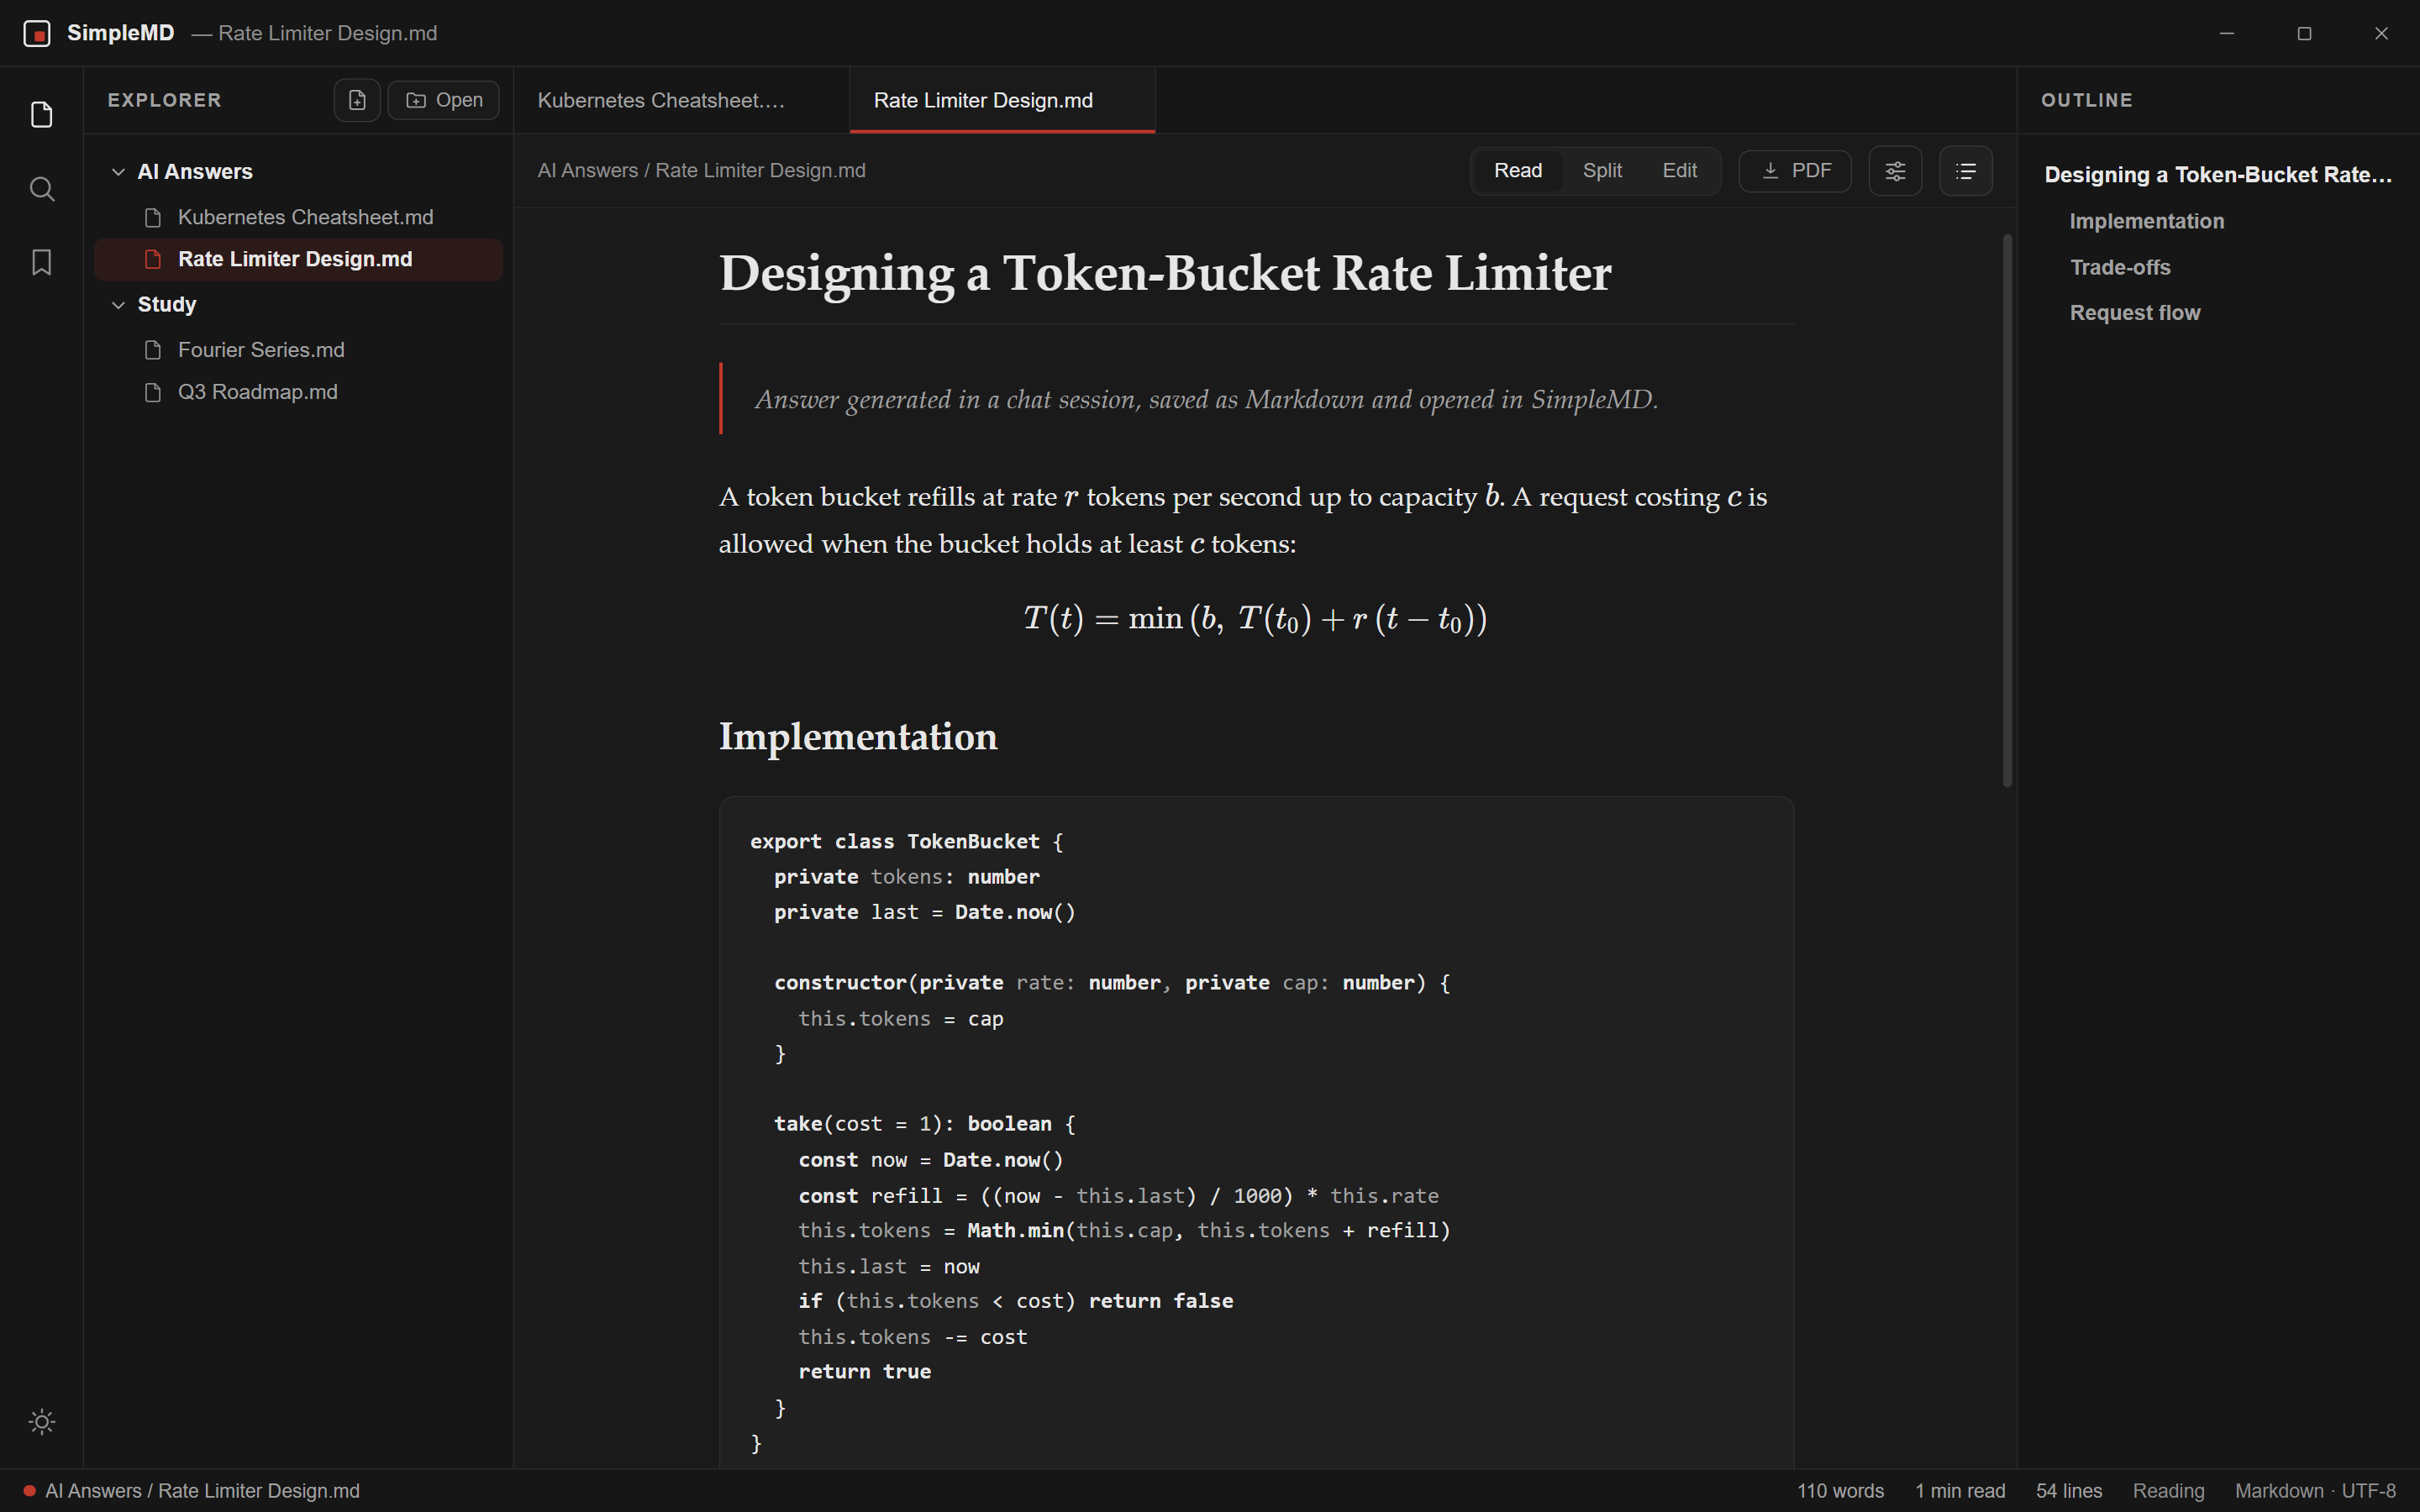
Task: Toggle light theme with the sun icon
Action: coord(41,1421)
